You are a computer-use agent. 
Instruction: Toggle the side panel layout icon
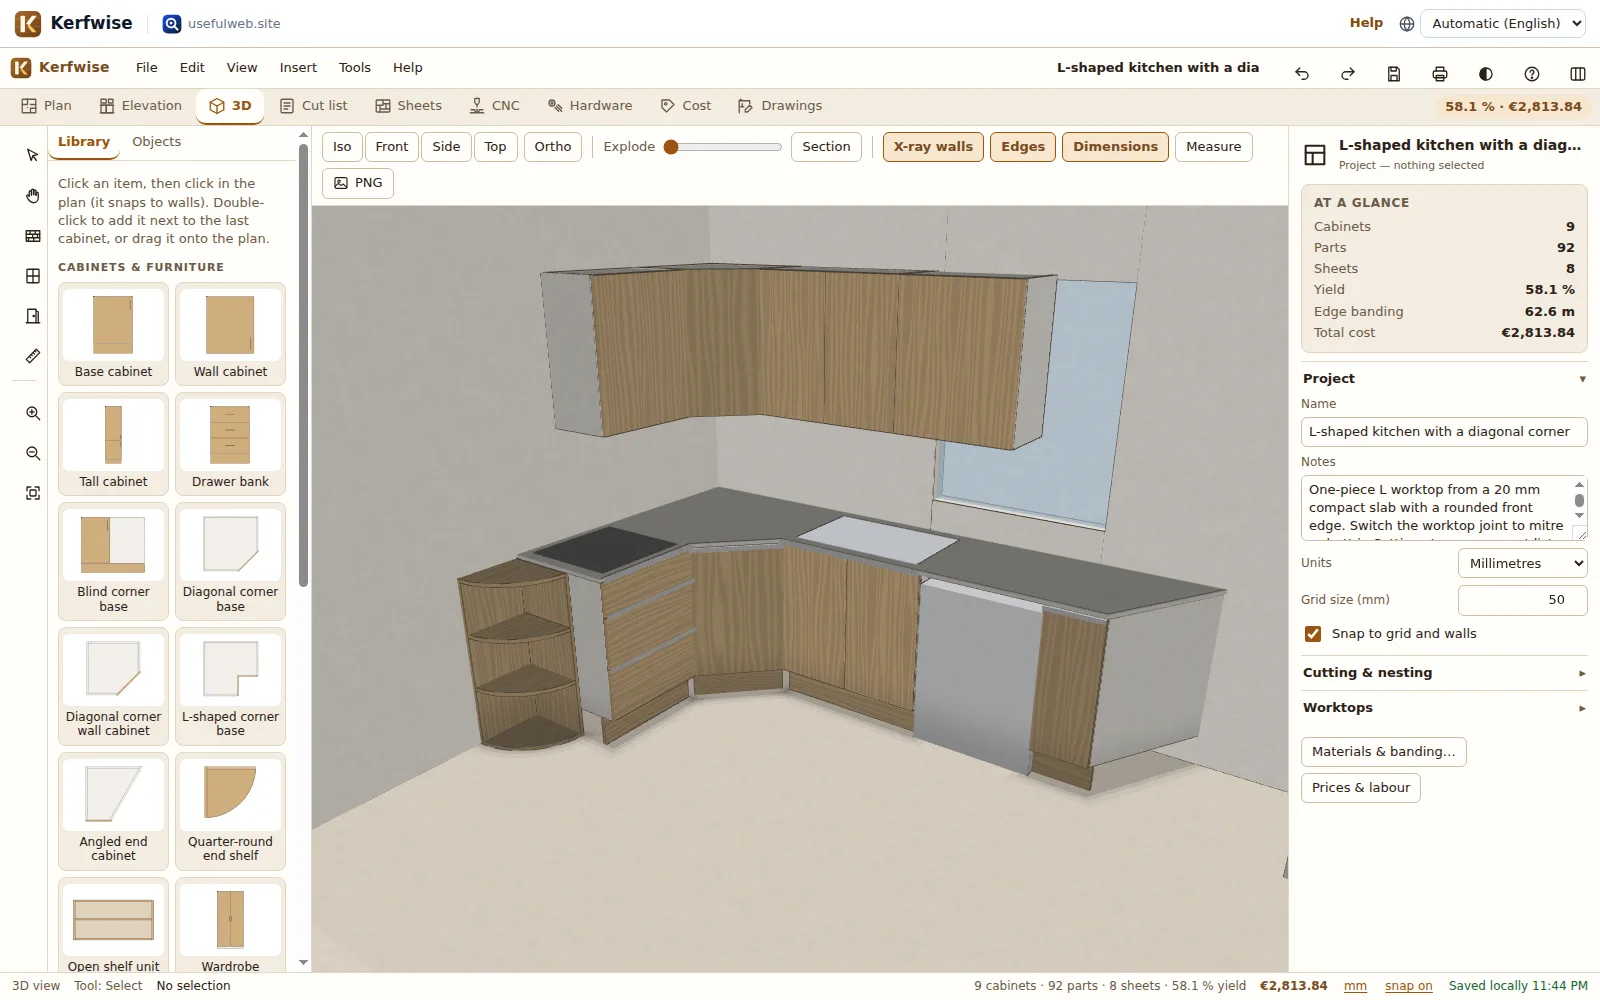tap(1578, 73)
